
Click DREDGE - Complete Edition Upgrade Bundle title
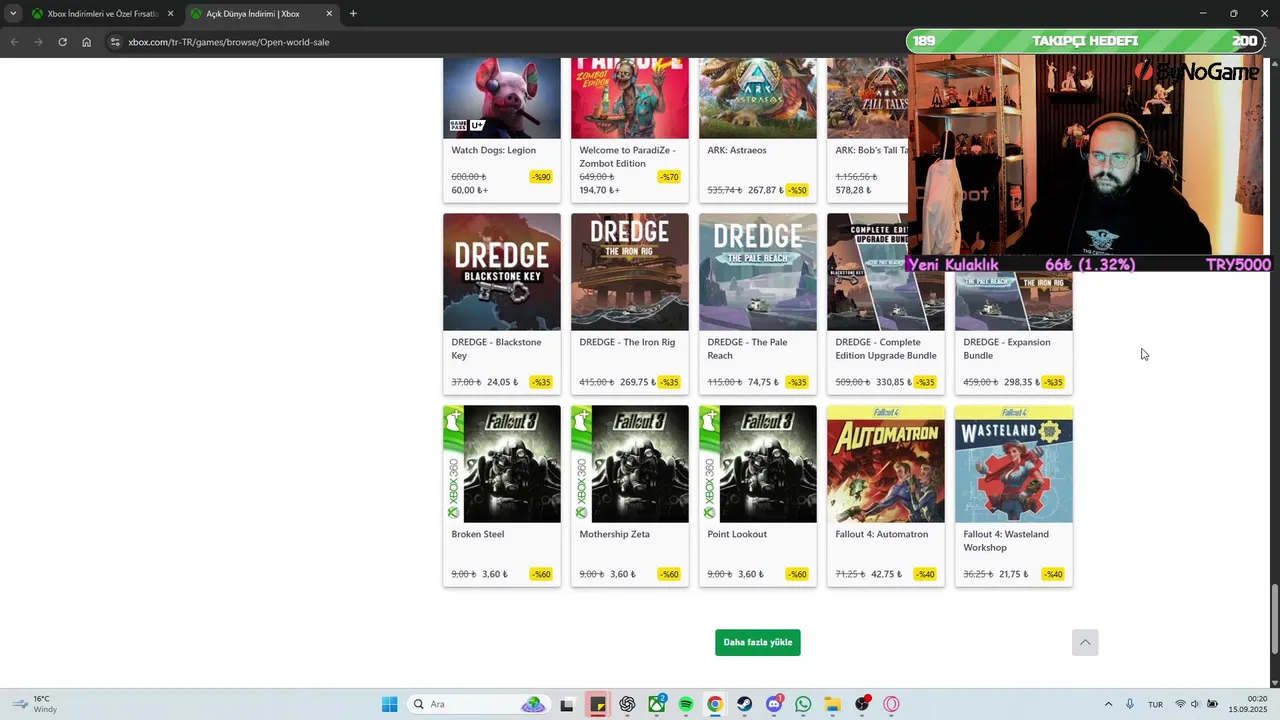(886, 349)
